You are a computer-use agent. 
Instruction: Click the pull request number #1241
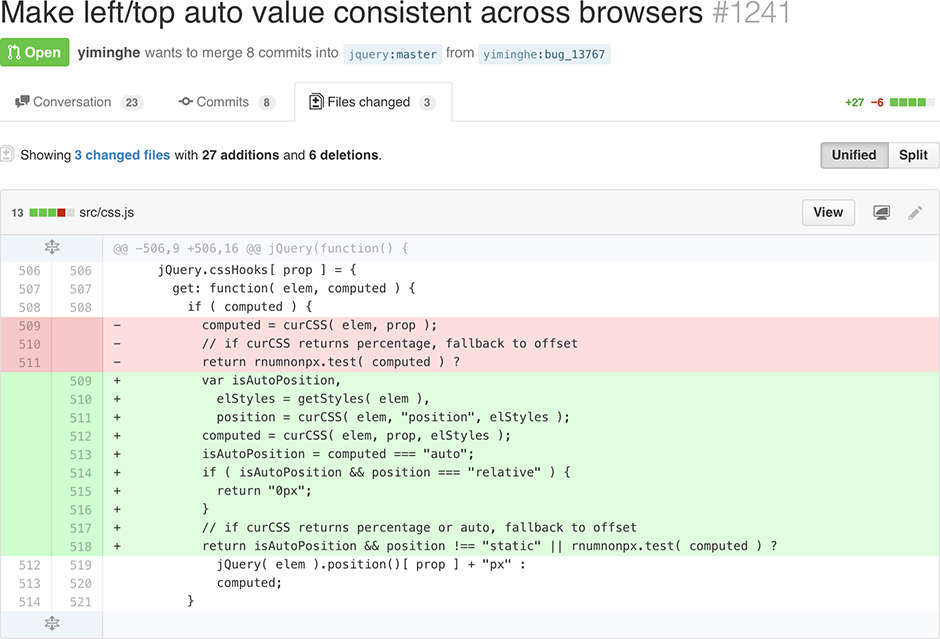point(752,13)
